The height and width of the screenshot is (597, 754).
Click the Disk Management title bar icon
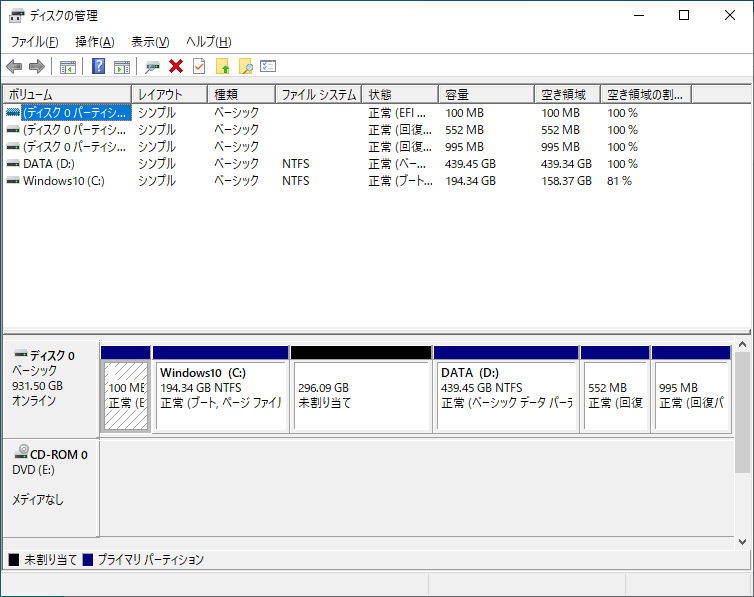click(x=16, y=16)
